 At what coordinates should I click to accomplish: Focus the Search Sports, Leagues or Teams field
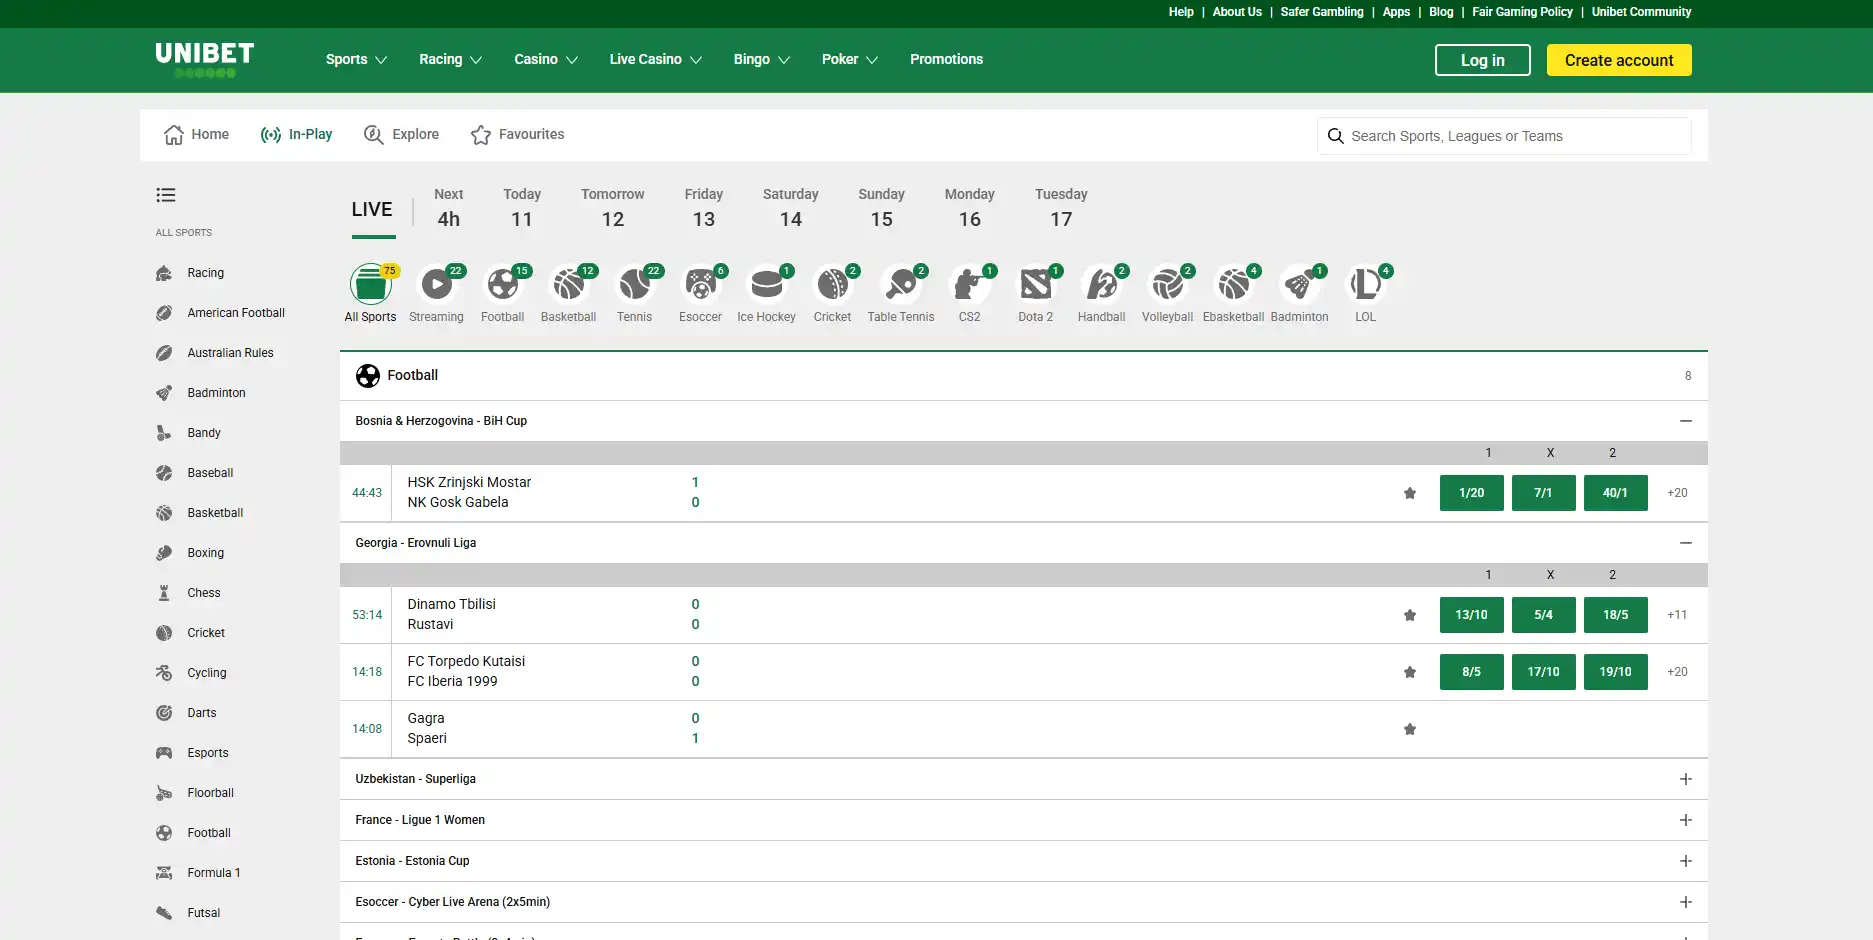[1504, 136]
